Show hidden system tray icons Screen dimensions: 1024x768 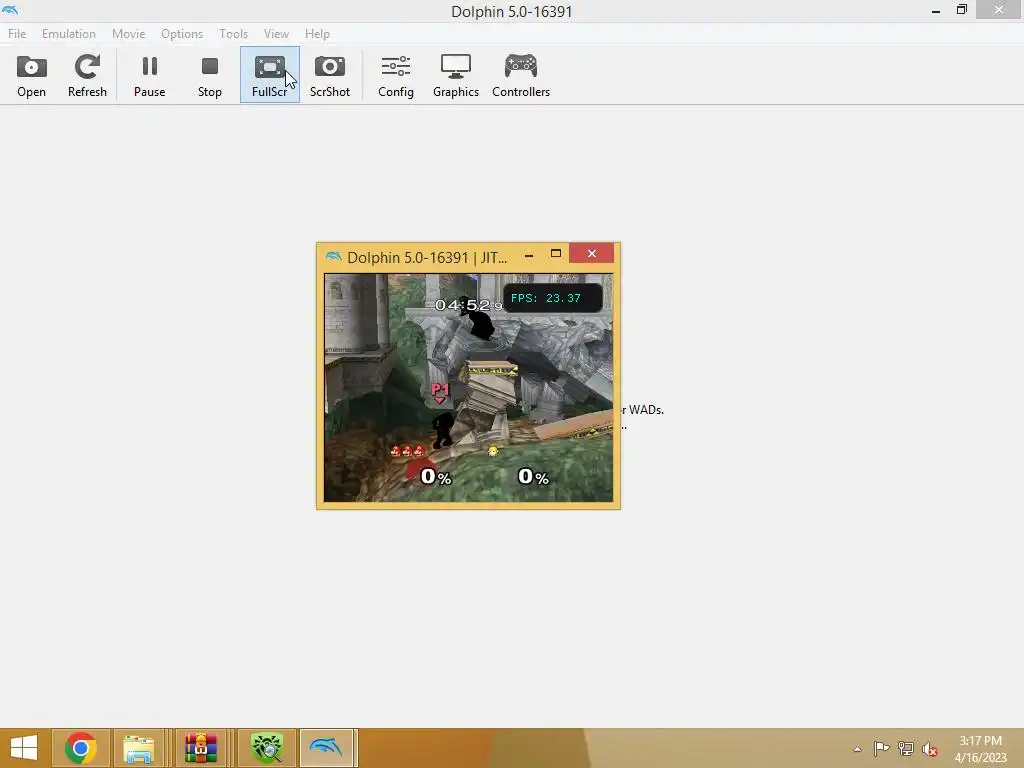pyautogui.click(x=857, y=749)
